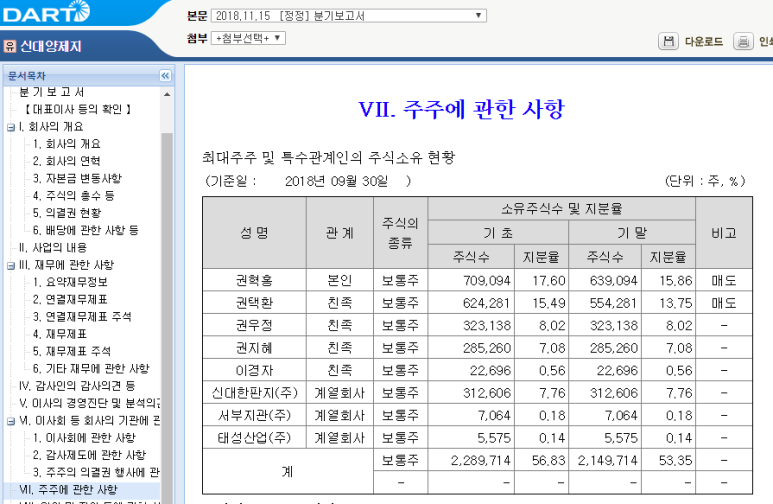This screenshot has width=773, height=504.
Task: Open 6. 배당에 관한 사항 등
Action: 85,229
